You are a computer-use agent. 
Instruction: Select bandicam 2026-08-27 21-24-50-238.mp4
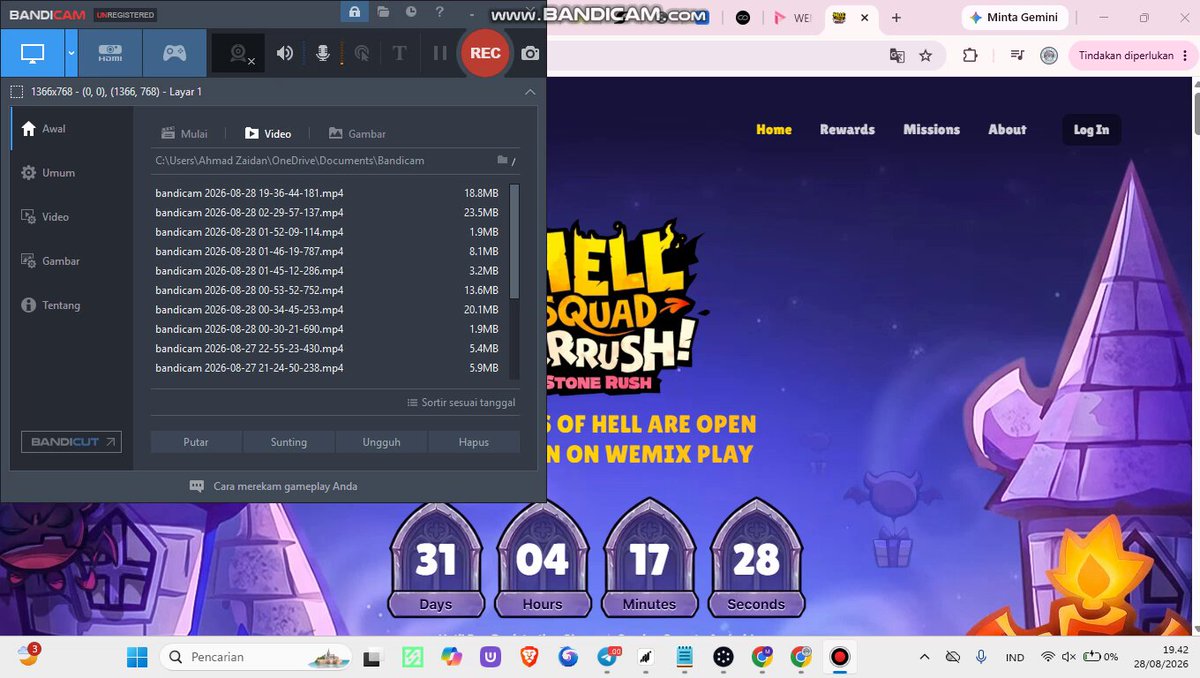[328, 368]
